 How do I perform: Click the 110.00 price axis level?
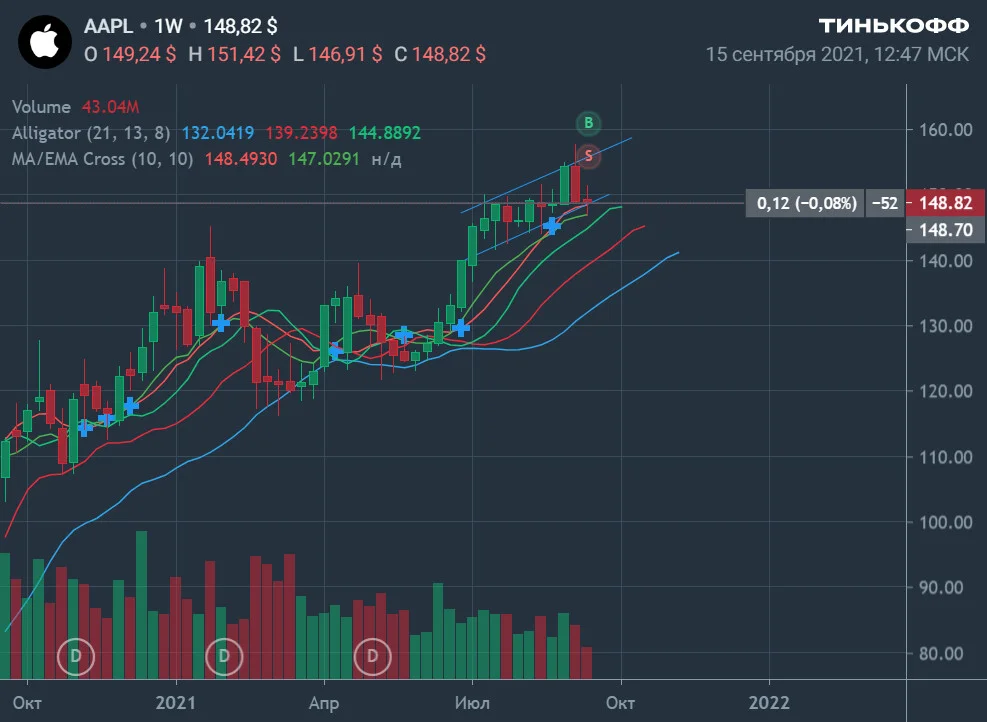946,457
